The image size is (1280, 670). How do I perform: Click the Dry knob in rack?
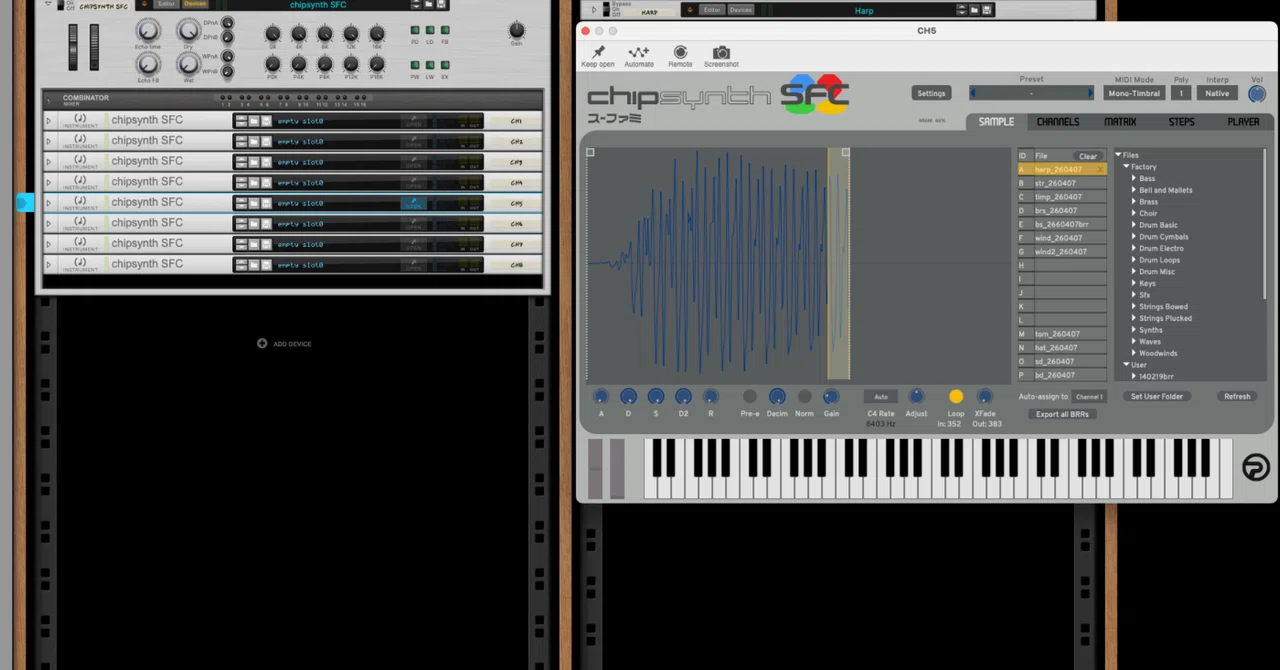pos(188,31)
